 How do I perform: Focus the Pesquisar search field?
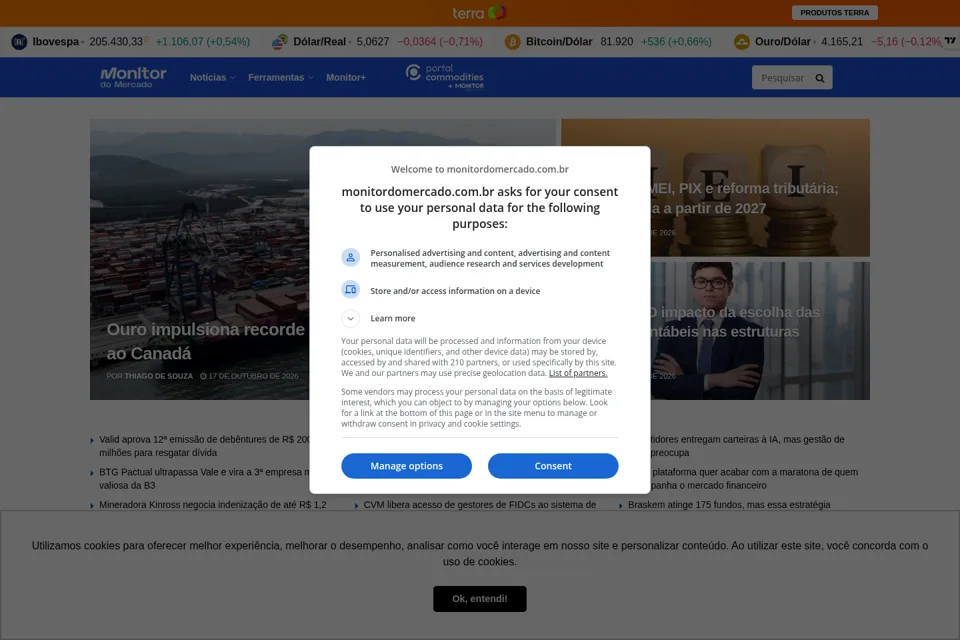point(782,78)
